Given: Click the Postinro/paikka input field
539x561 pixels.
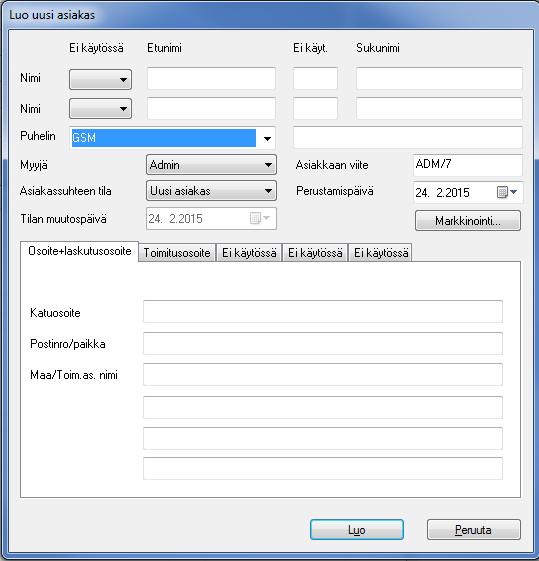Looking at the screenshot, I should pos(323,343).
